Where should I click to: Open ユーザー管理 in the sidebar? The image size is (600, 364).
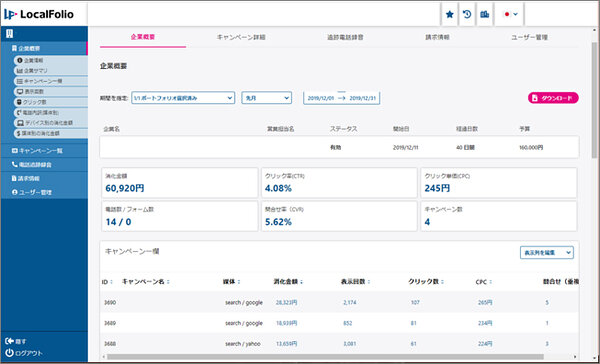tap(44, 192)
